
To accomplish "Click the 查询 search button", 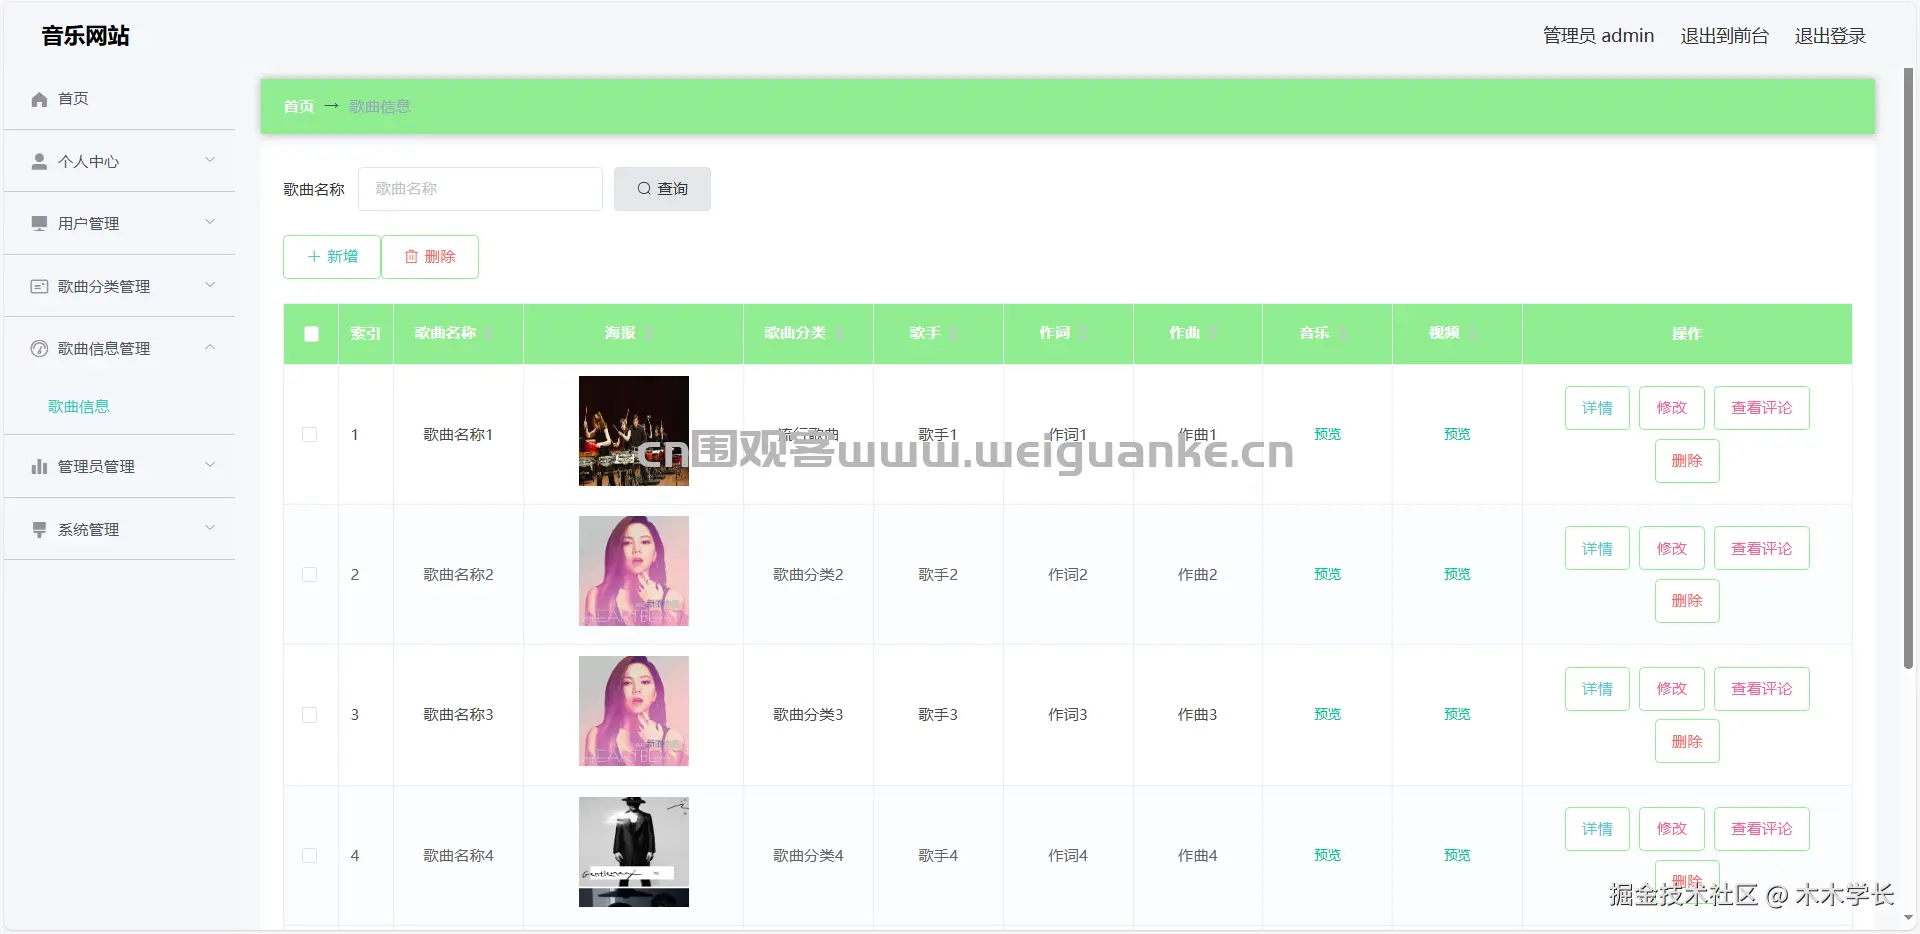I will pos(662,189).
